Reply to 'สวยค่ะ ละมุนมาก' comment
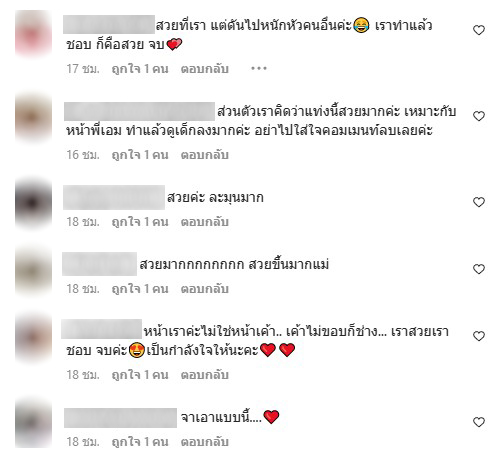 (204, 222)
